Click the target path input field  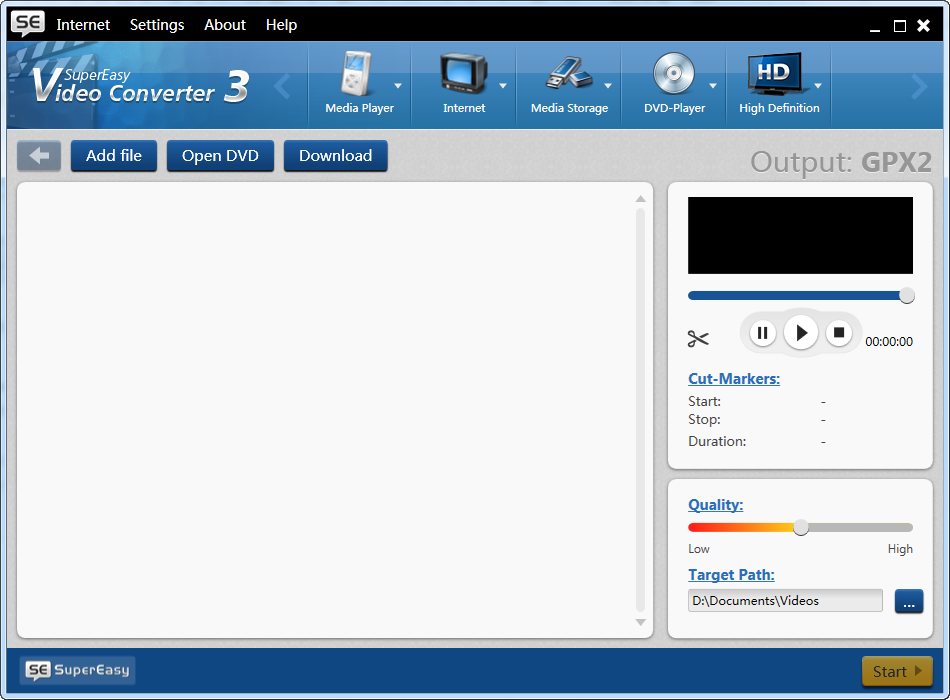(785, 601)
